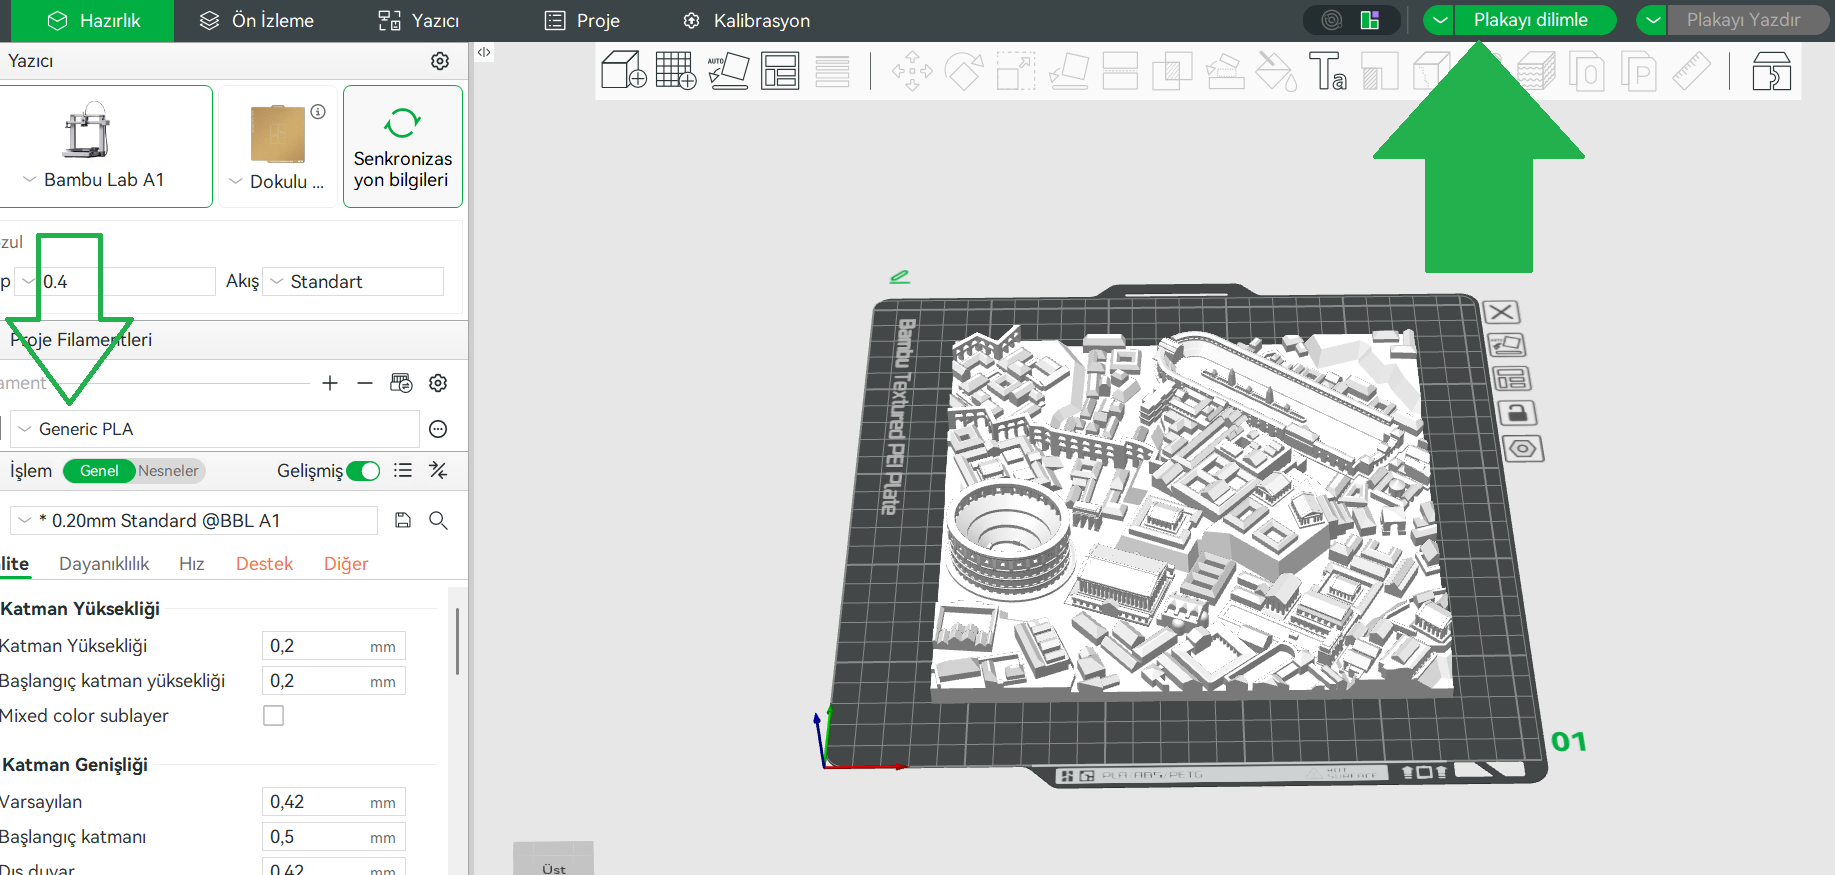Remove a filament with minus button

365,383
